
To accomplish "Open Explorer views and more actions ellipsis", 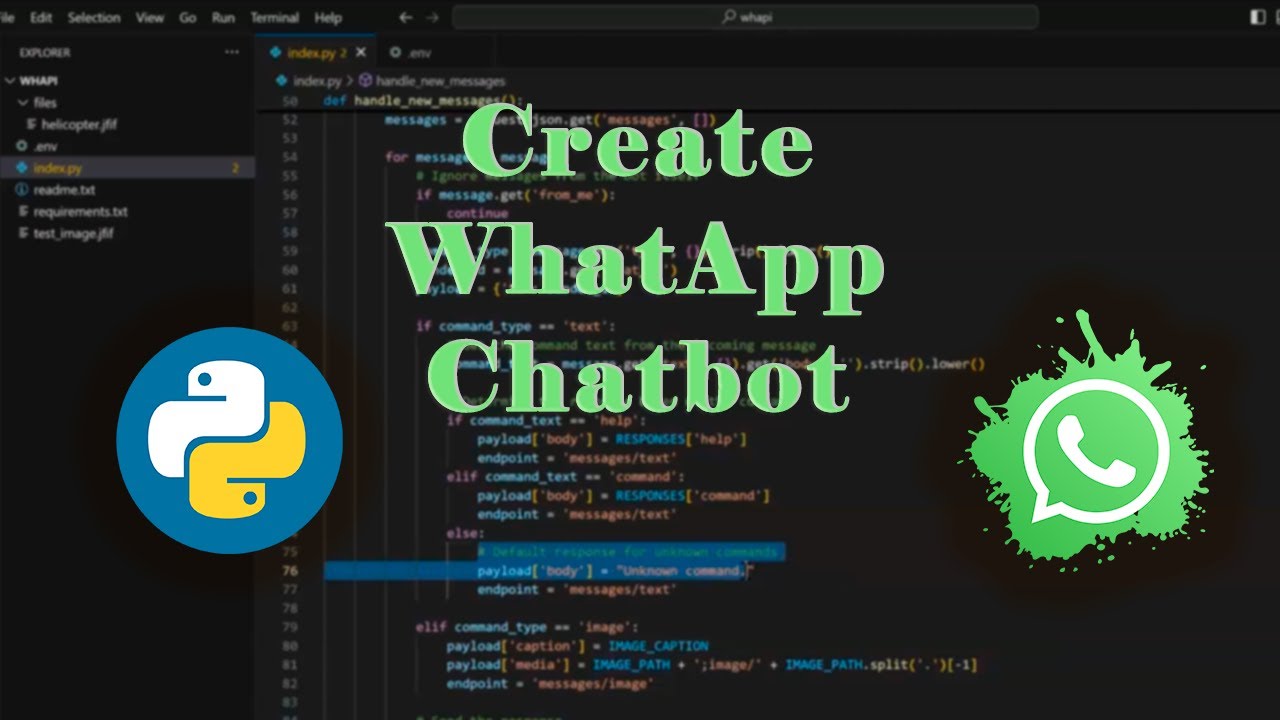I will [232, 52].
